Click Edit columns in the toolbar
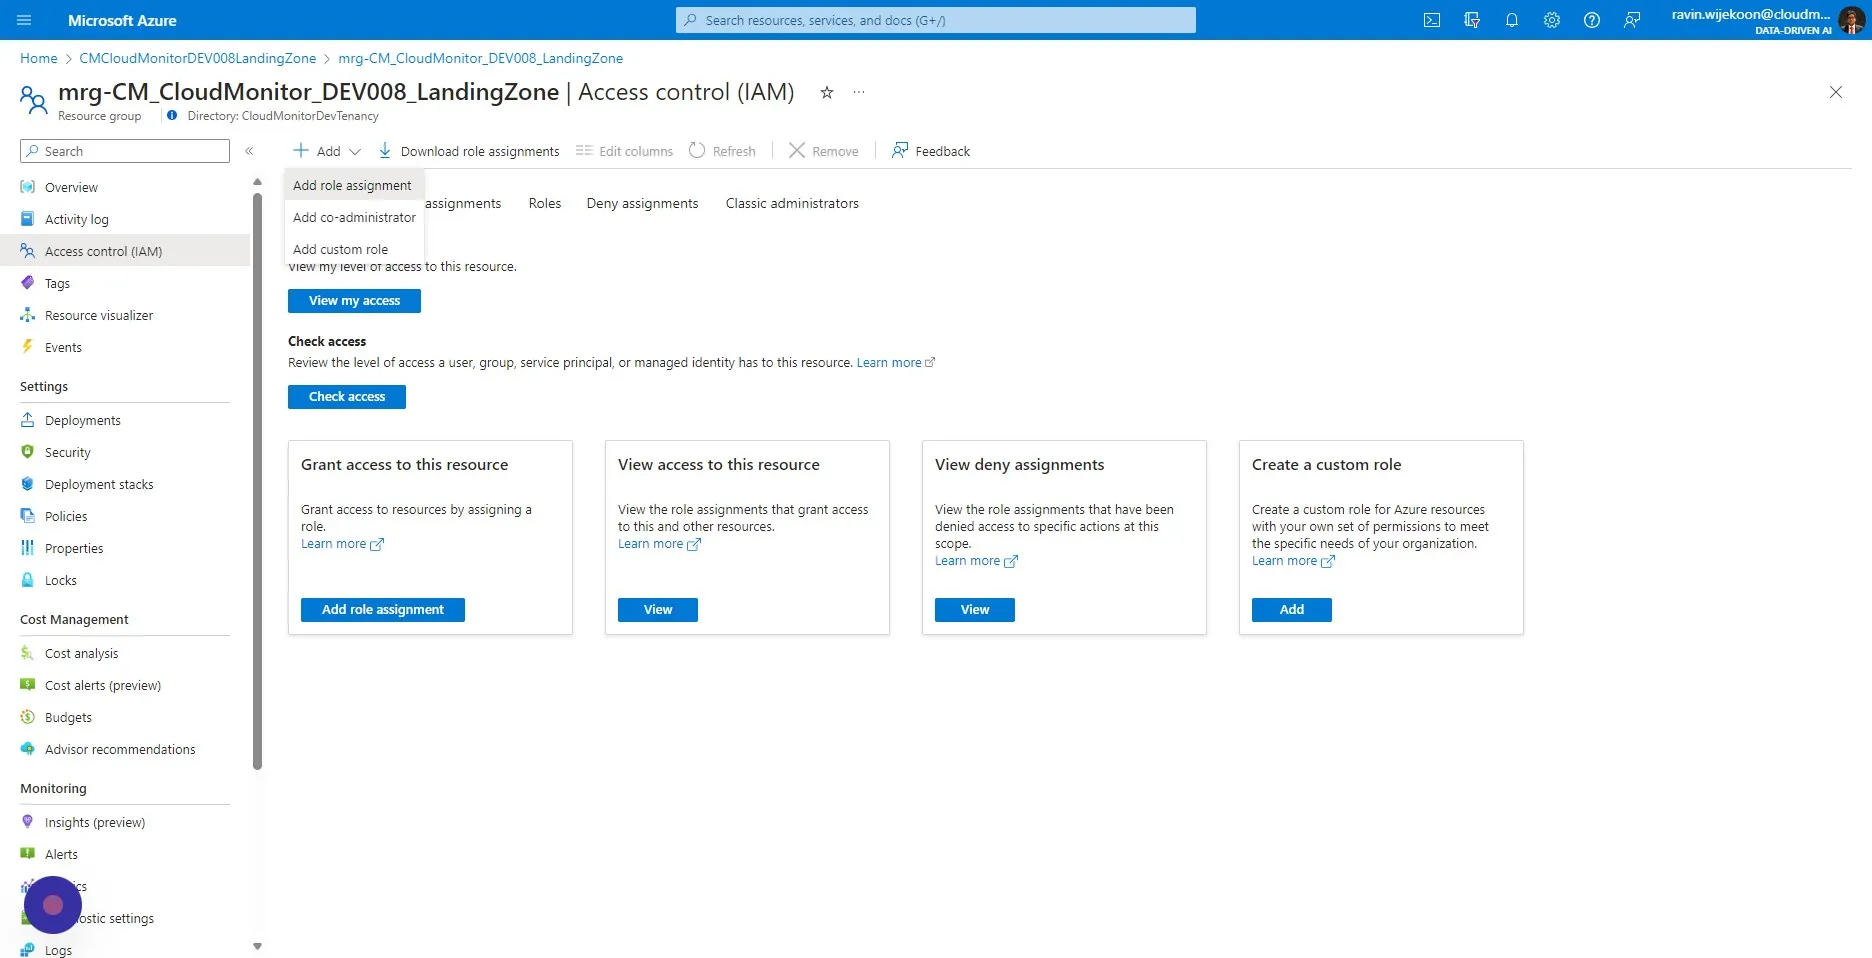The width and height of the screenshot is (1872, 958). (x=624, y=151)
